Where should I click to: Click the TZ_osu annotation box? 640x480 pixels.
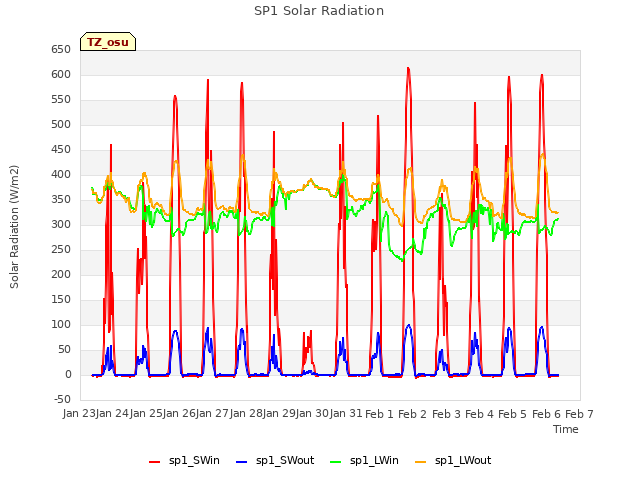point(108,42)
